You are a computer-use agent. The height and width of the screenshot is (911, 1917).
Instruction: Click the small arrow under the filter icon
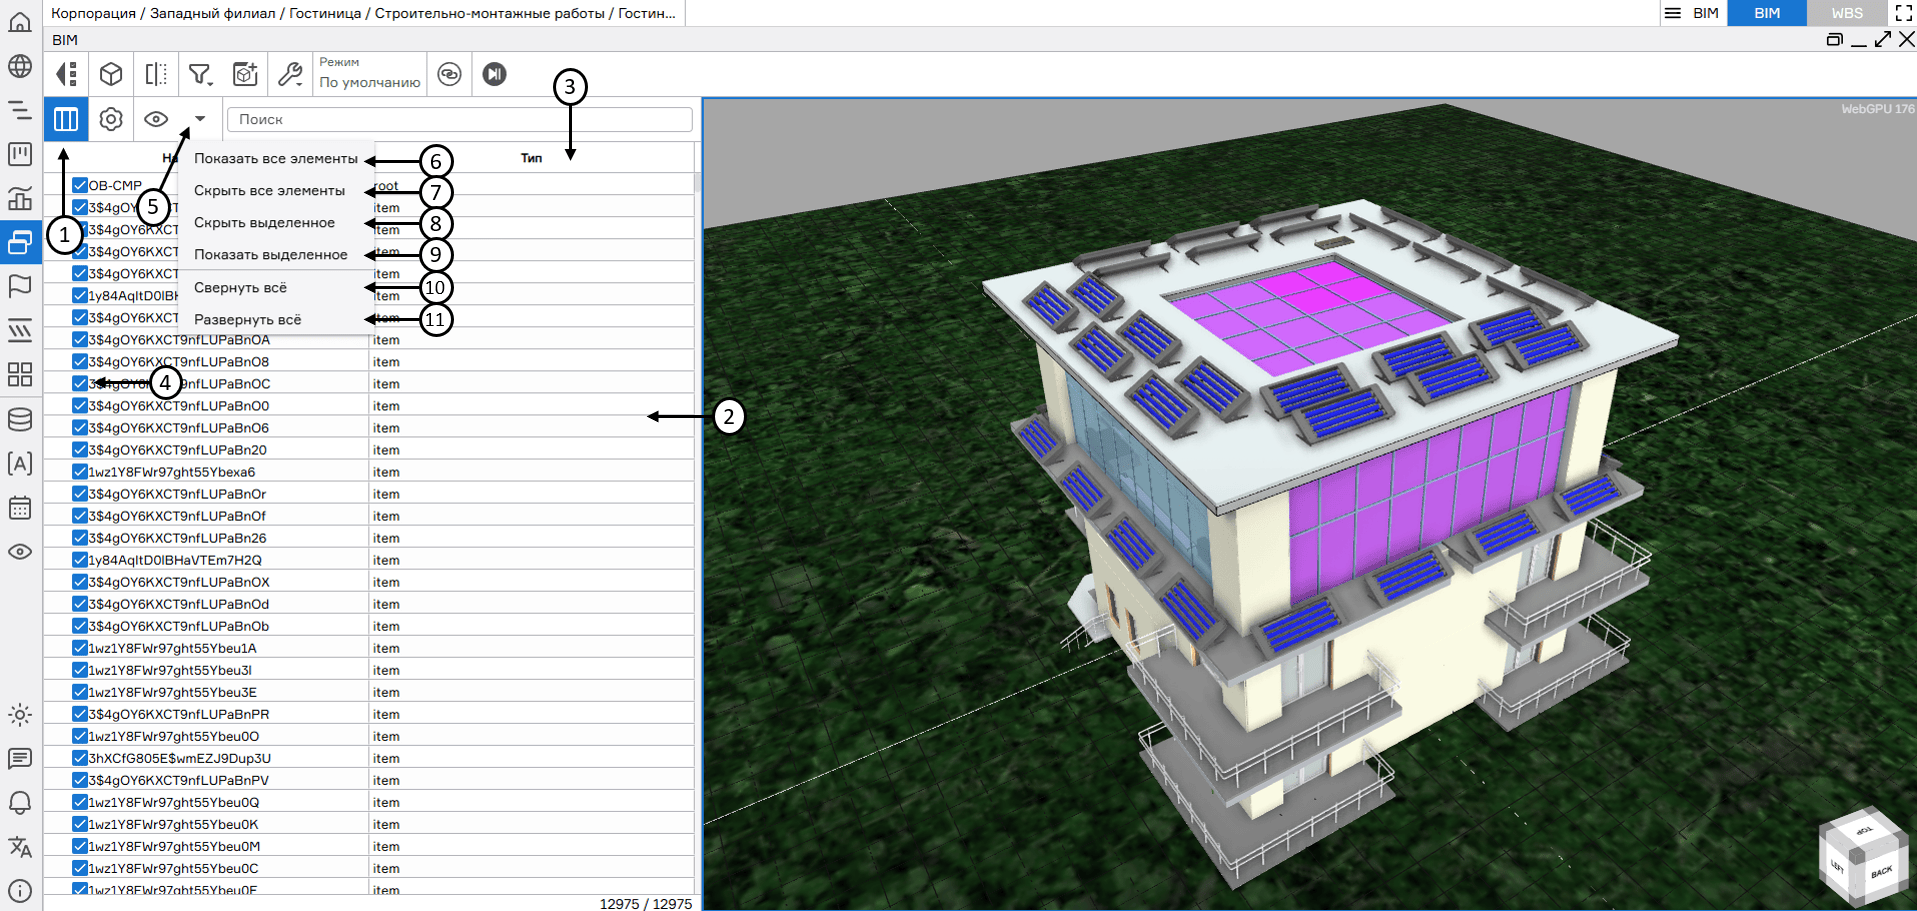point(208,83)
